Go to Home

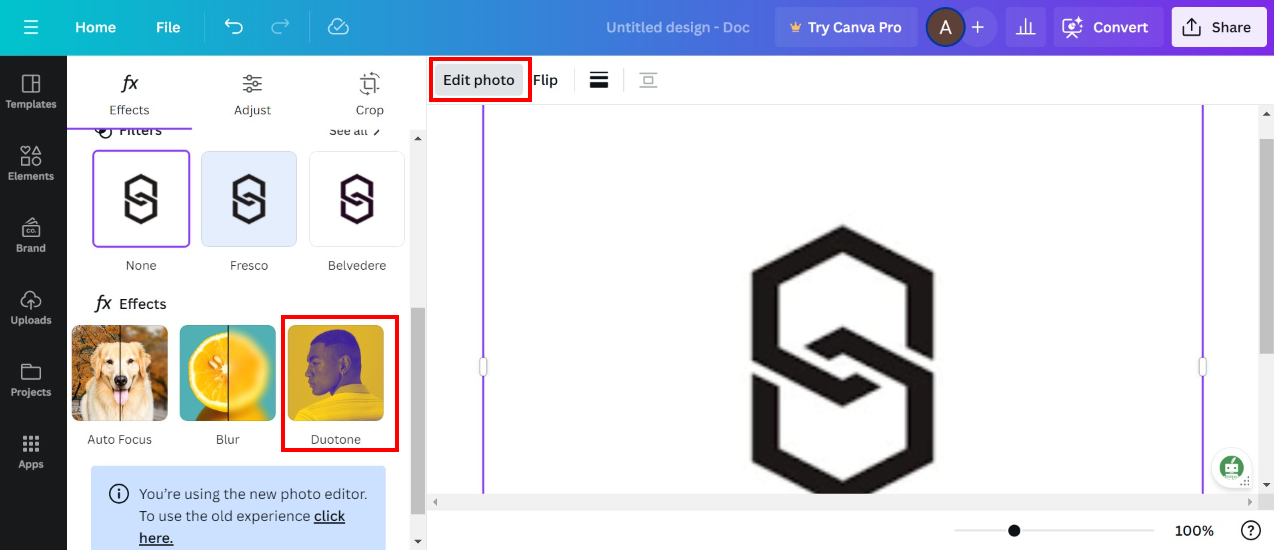pyautogui.click(x=95, y=27)
